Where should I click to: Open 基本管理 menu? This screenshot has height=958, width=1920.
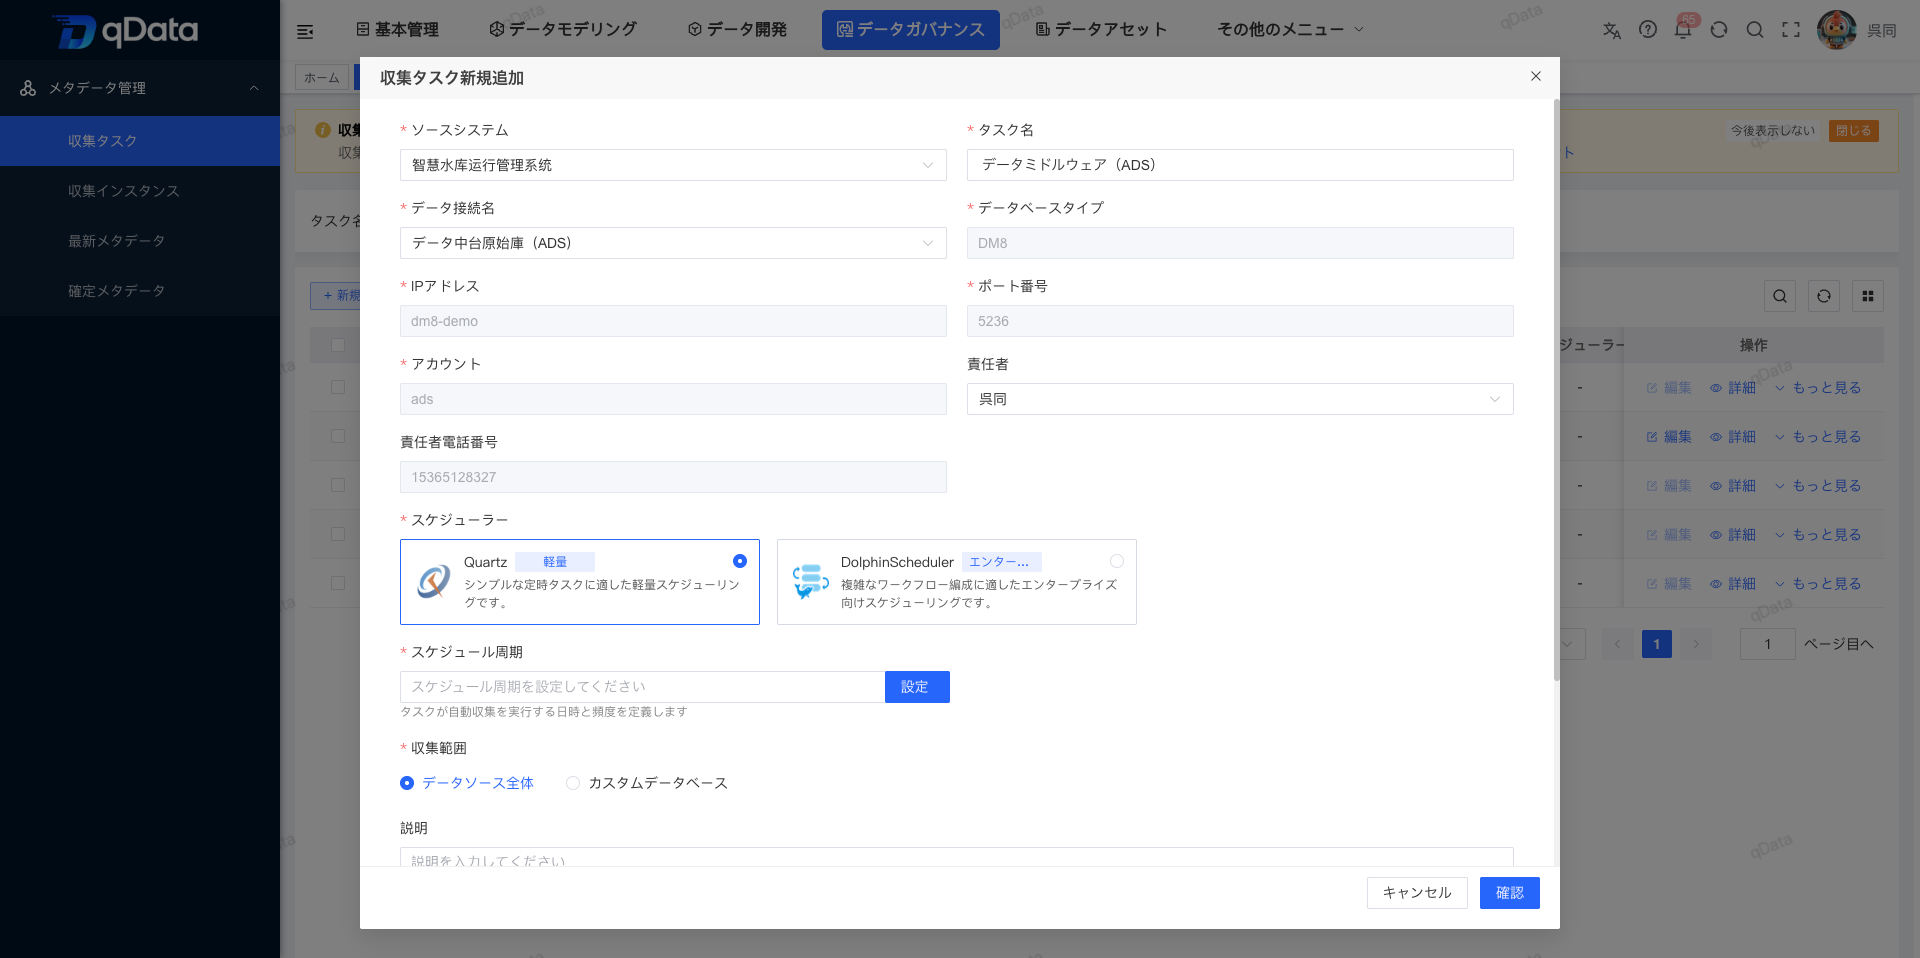[x=398, y=30]
